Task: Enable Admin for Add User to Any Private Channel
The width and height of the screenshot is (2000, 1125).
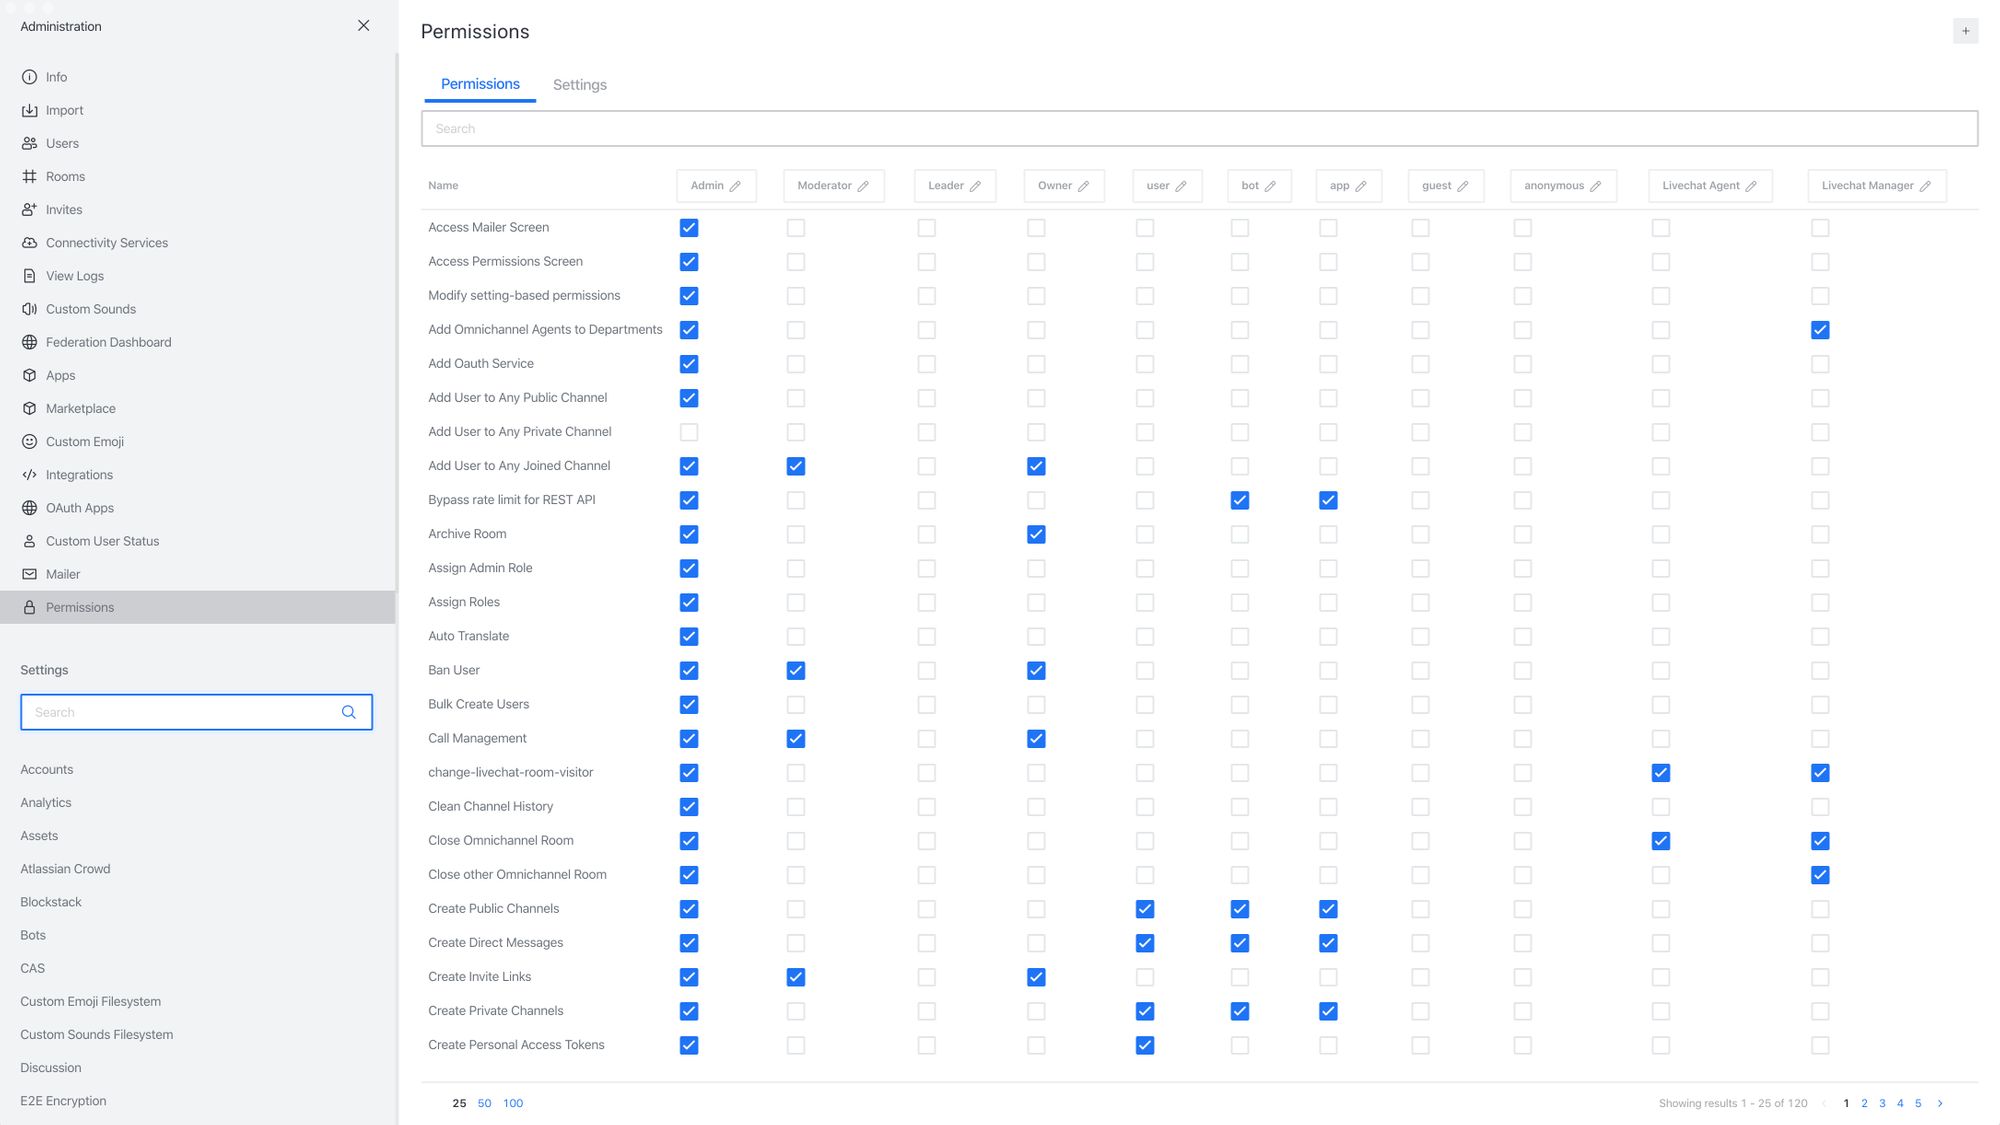Action: 689,432
